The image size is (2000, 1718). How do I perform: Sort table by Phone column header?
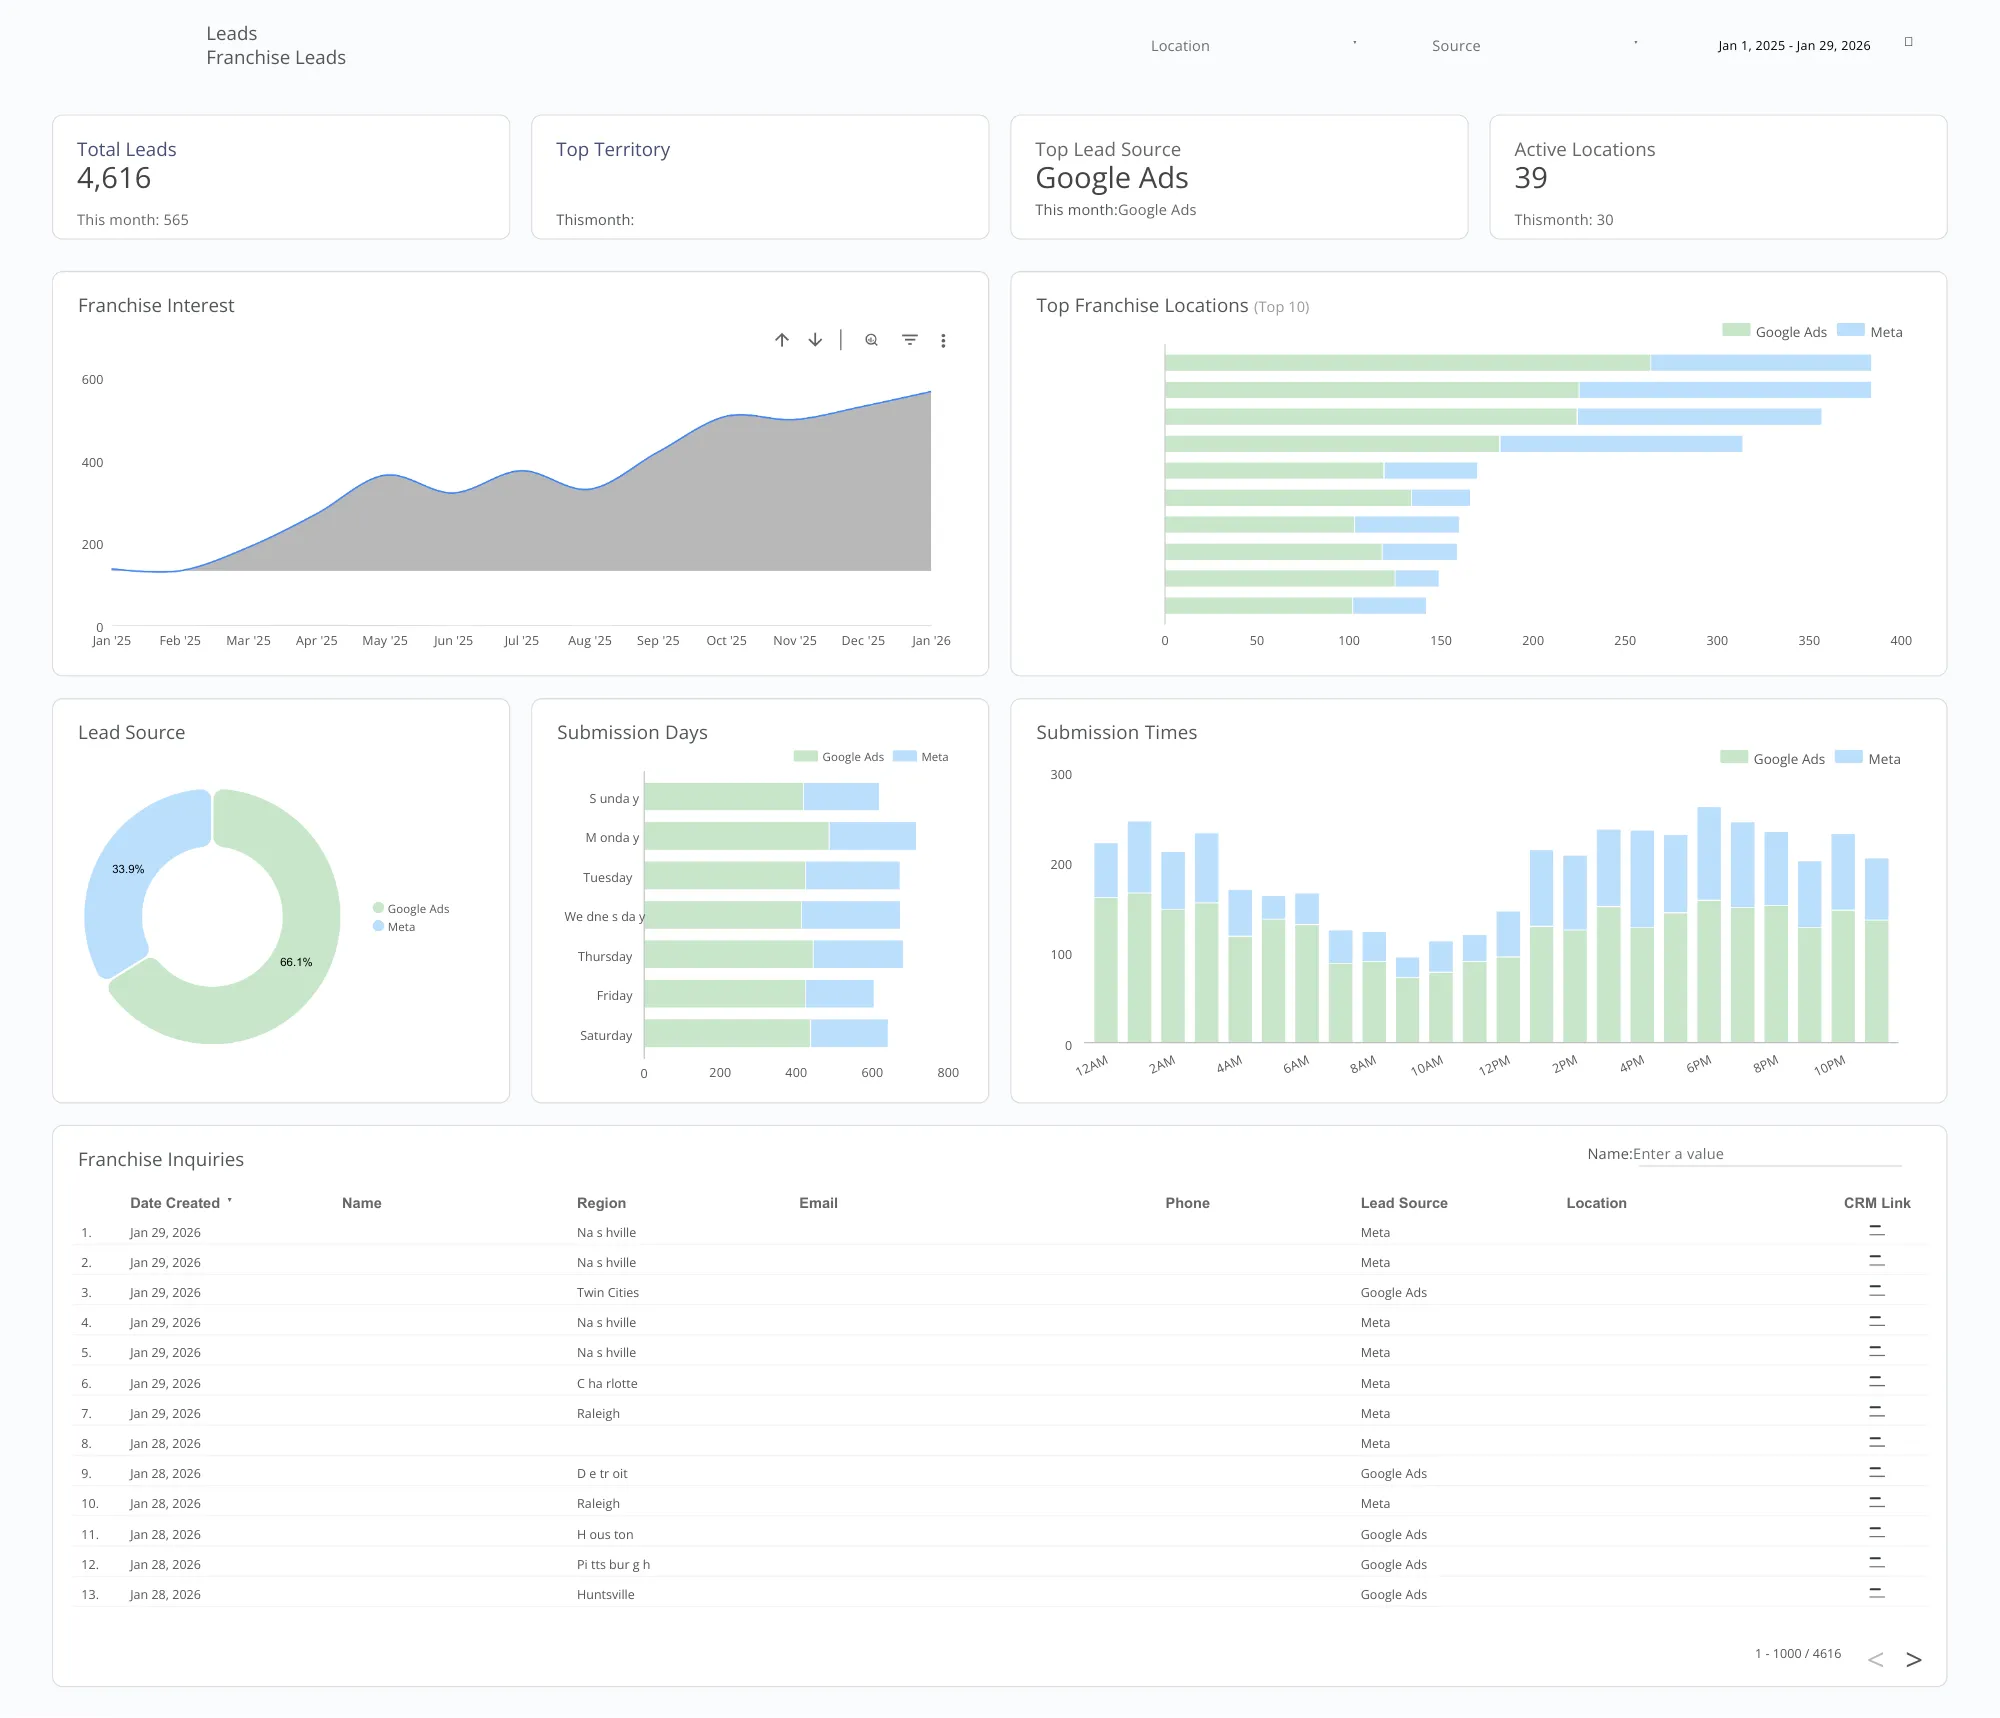coord(1187,1203)
